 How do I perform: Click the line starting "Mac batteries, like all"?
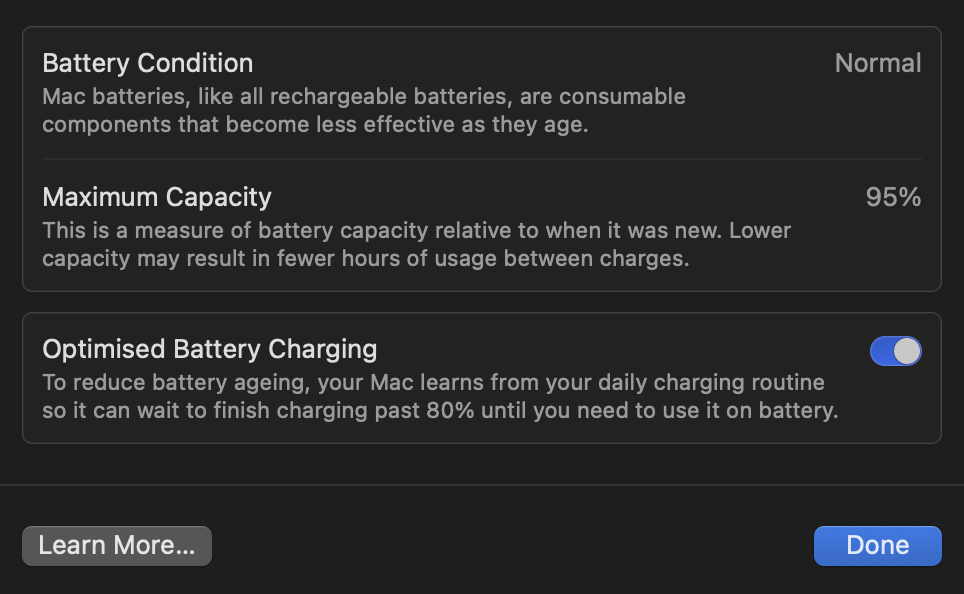tap(364, 97)
